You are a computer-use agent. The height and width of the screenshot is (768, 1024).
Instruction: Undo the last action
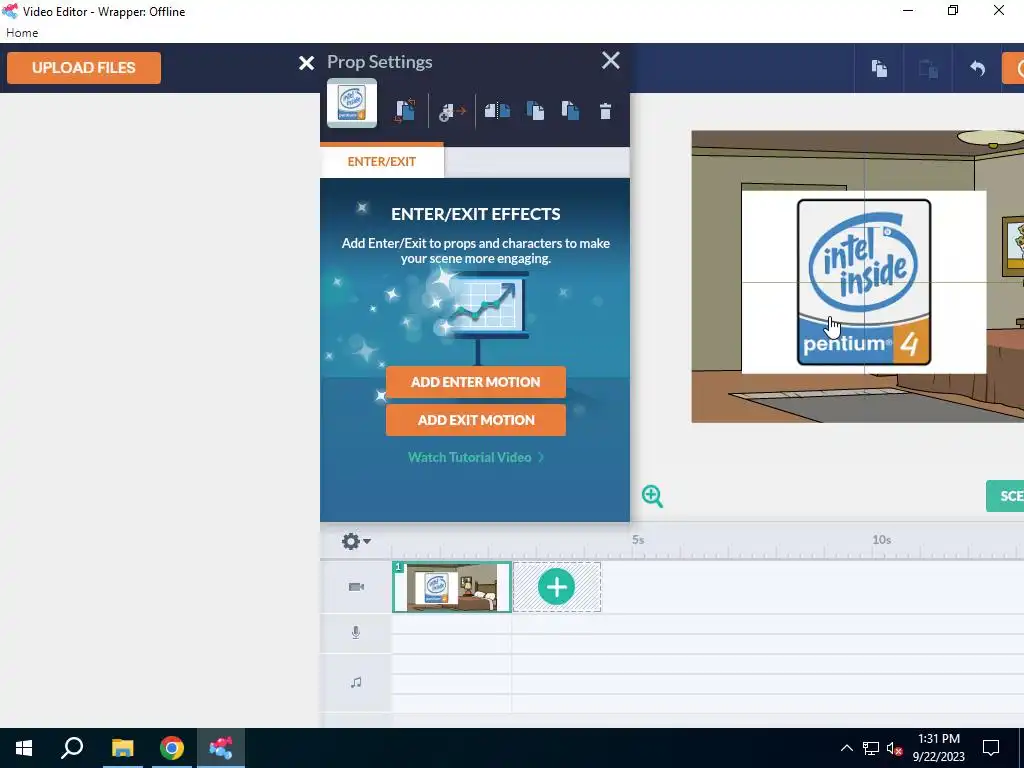click(x=977, y=68)
